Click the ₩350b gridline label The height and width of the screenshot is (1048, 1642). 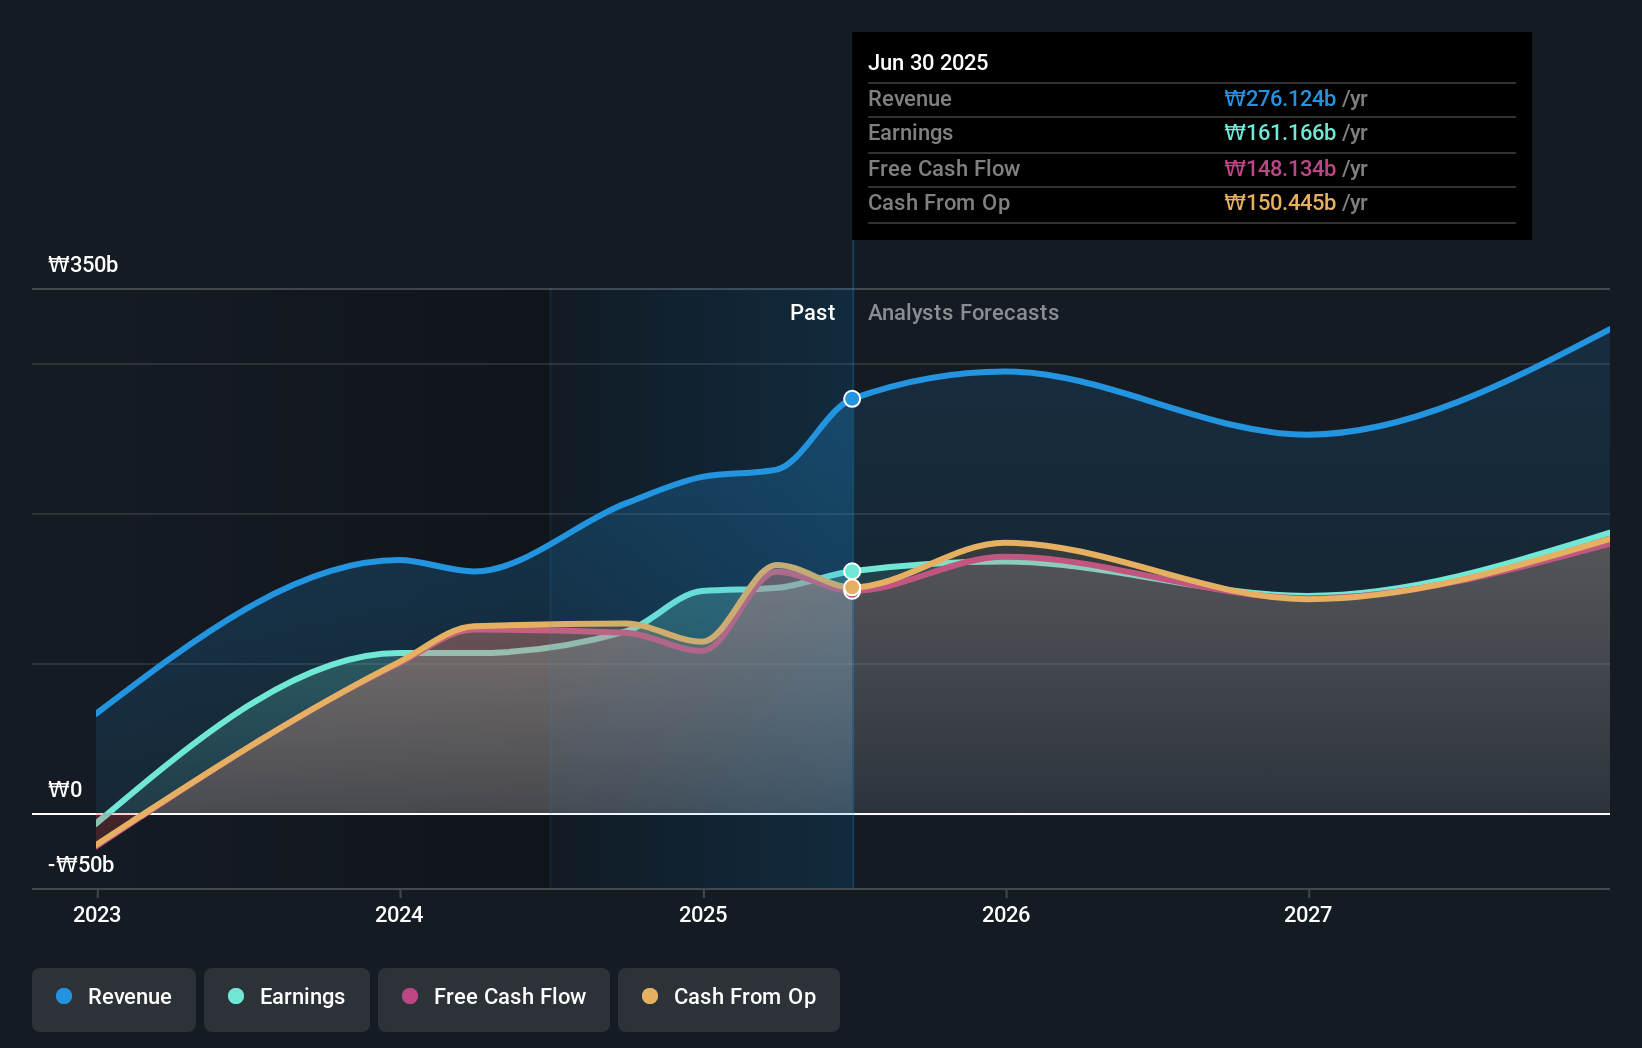(x=83, y=265)
